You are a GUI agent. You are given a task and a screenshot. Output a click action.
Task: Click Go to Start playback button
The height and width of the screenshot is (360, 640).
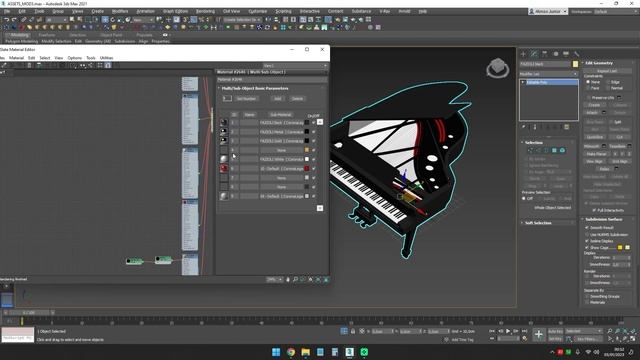(492, 331)
